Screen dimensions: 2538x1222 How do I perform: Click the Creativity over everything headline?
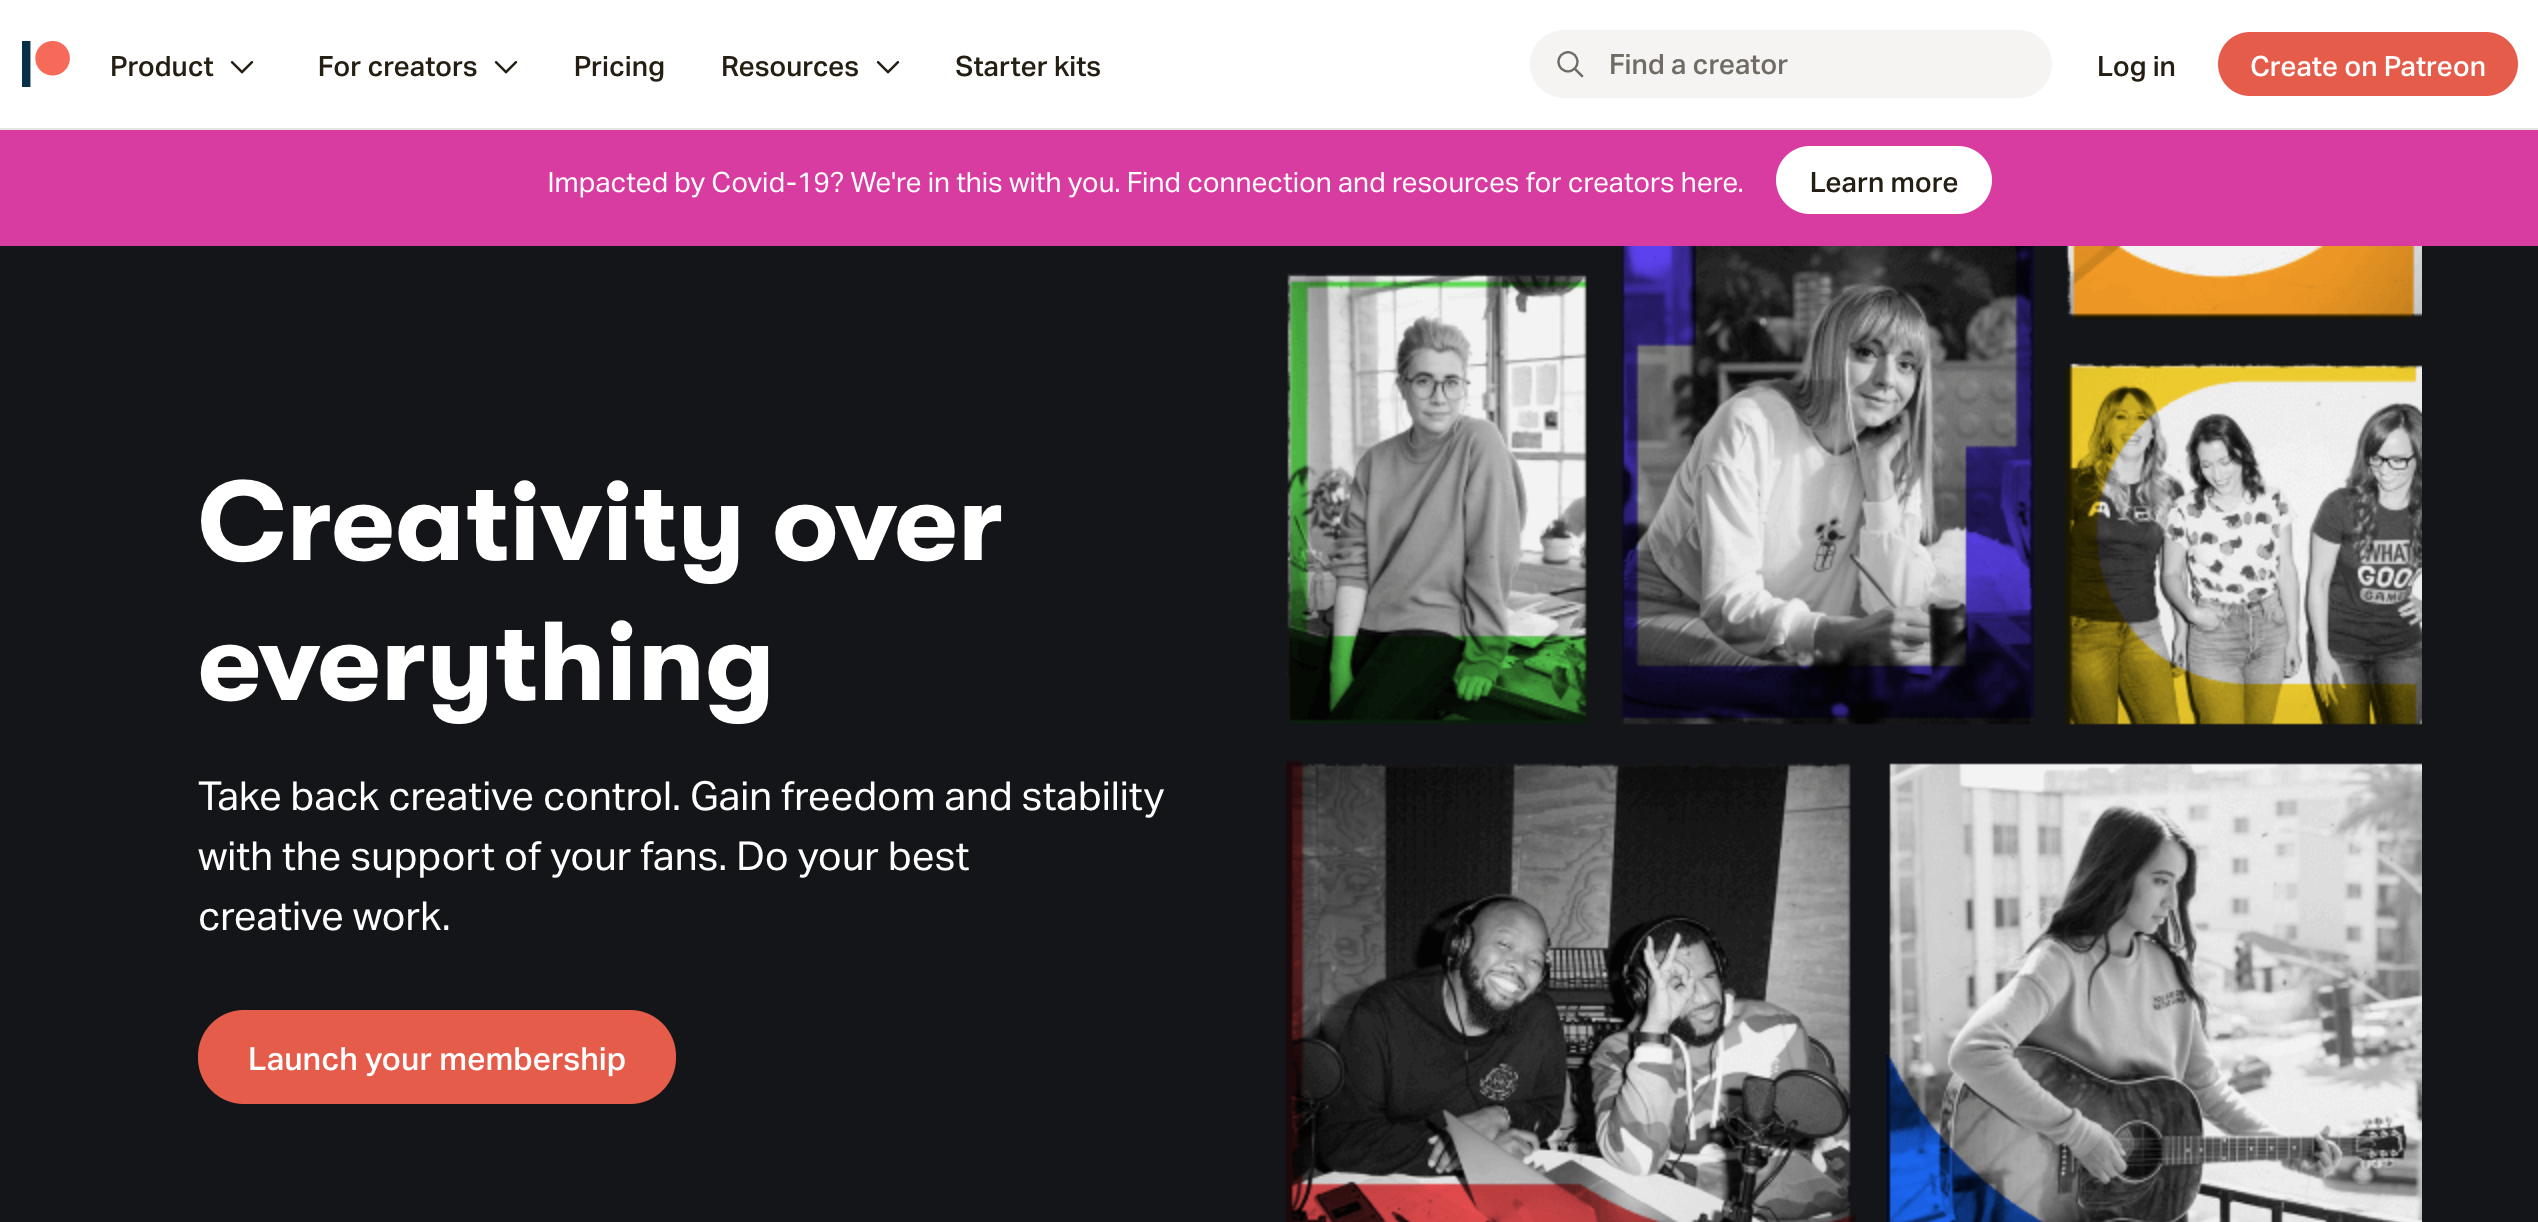tap(600, 595)
